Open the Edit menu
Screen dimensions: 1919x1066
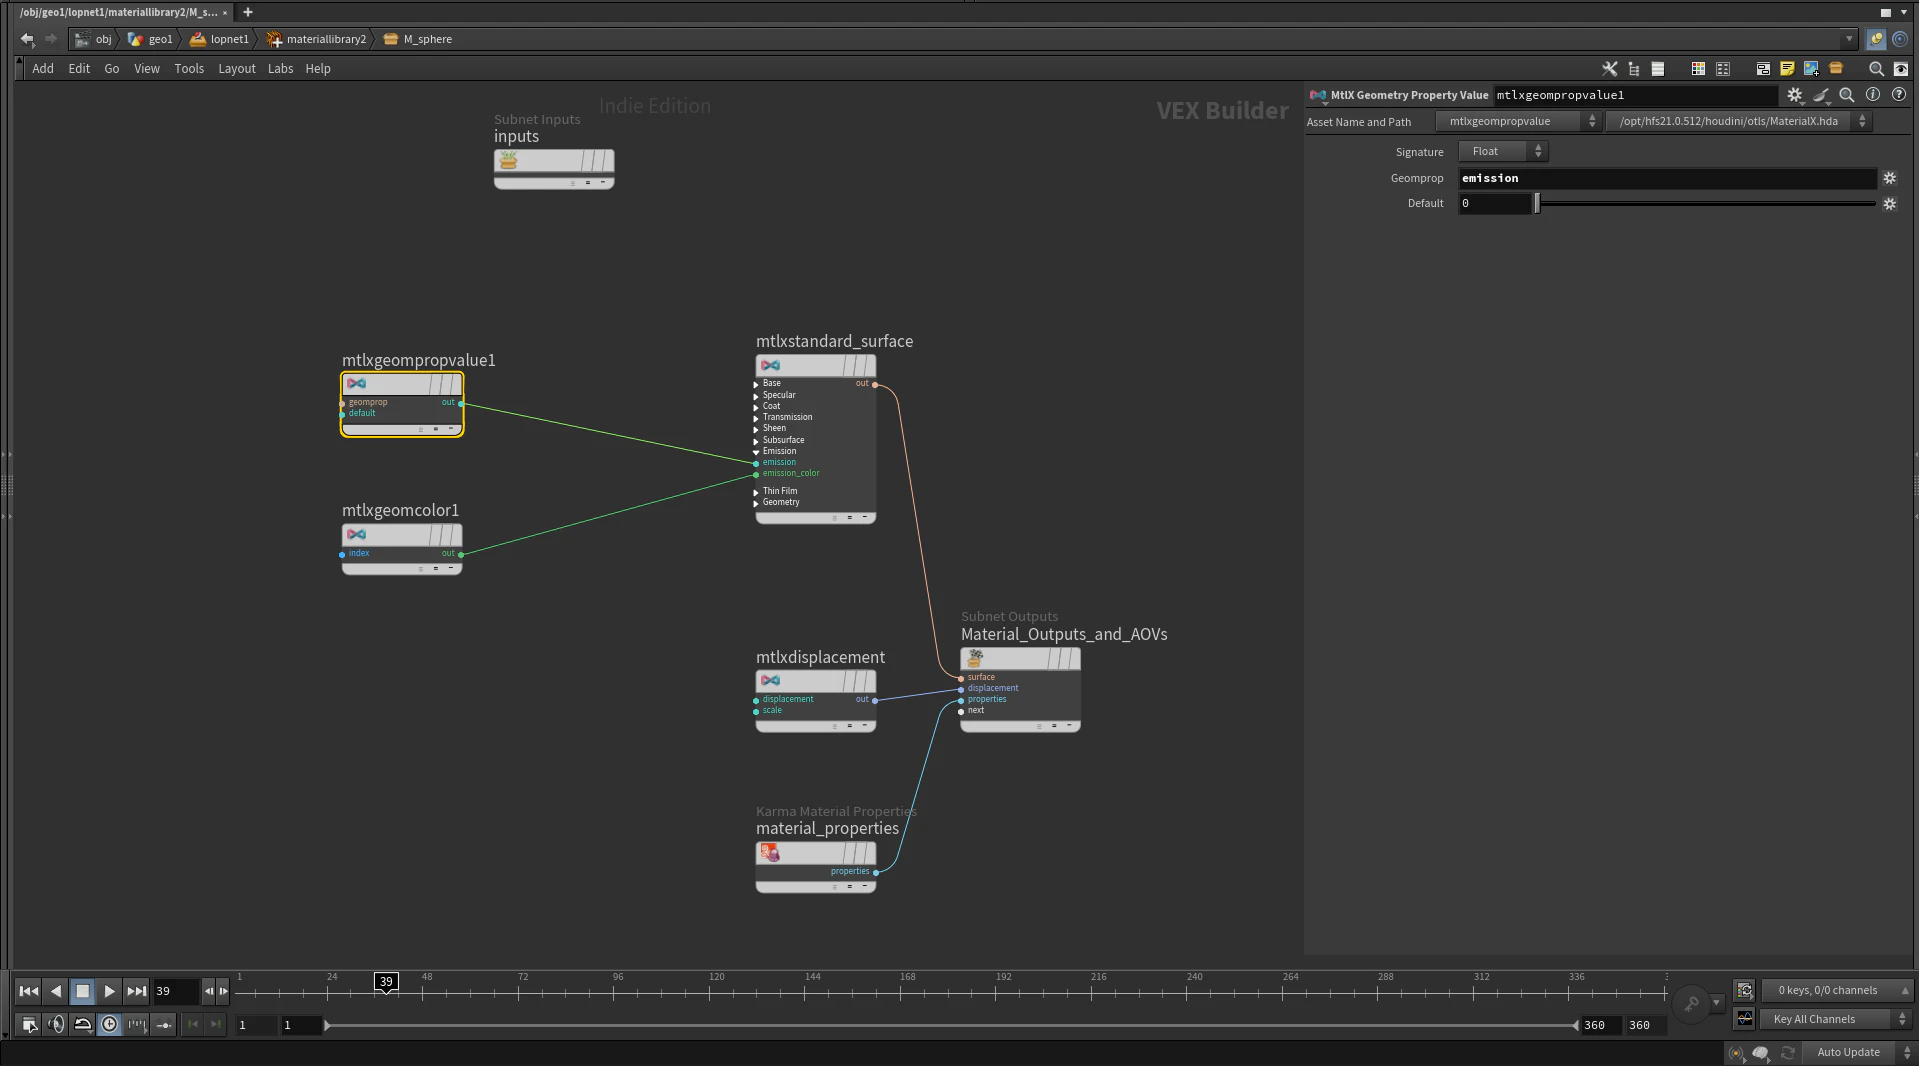[79, 69]
